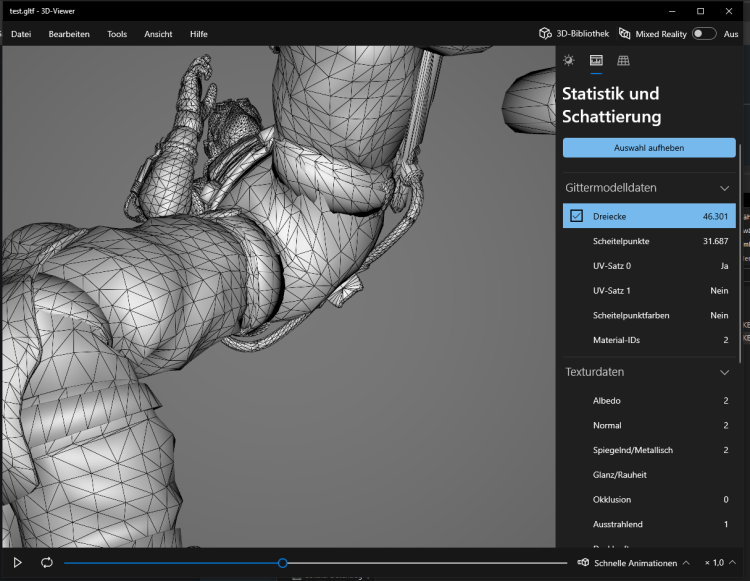Expand the playback speed 1.0 dropdown
This screenshot has width=750, height=581.
pos(720,563)
